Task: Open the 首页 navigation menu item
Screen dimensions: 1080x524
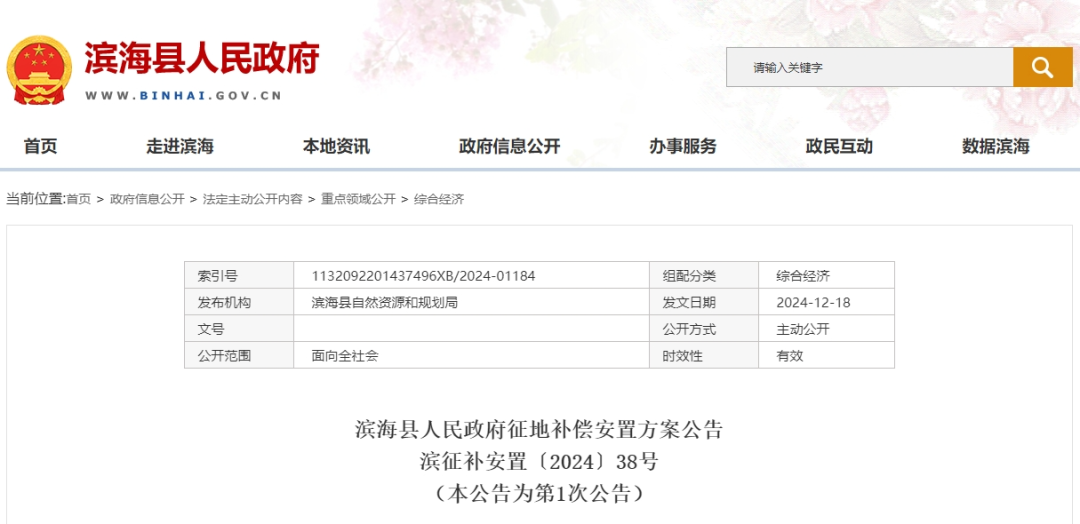Action: point(41,146)
